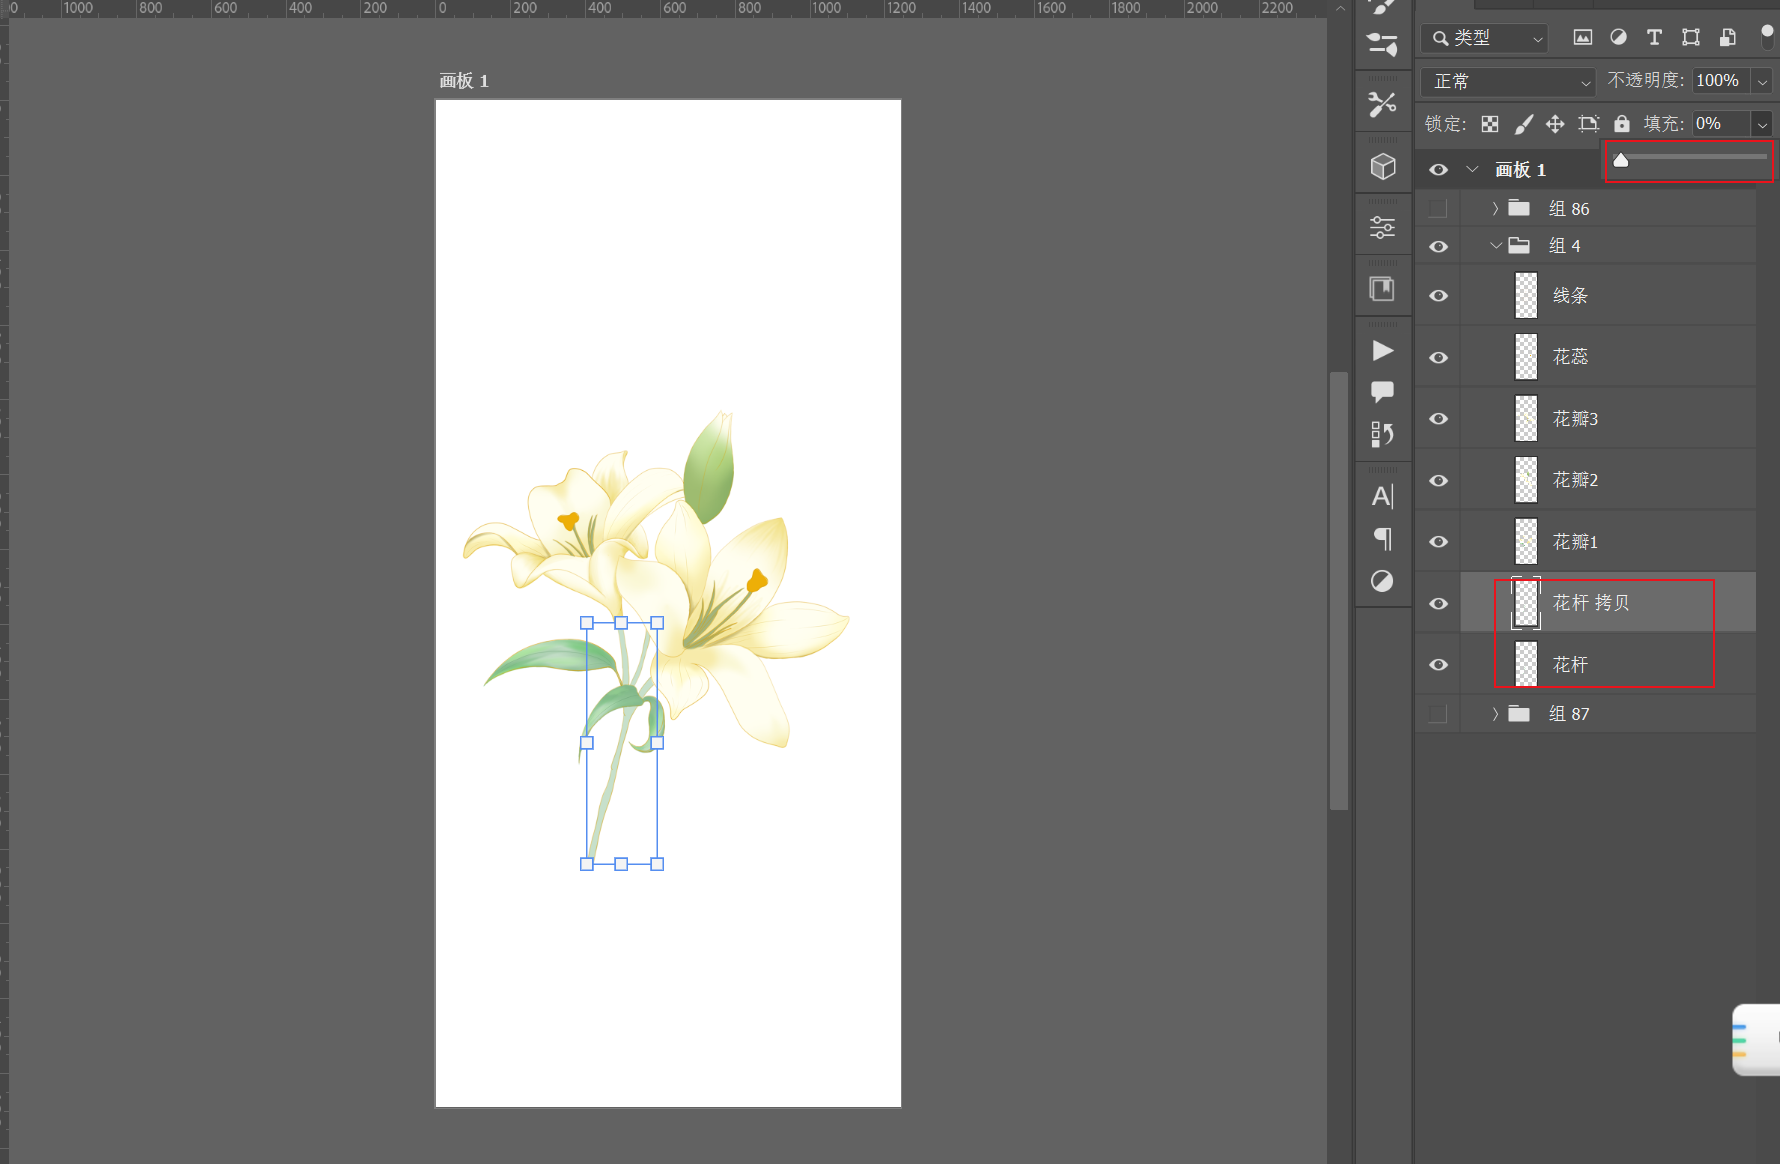Open the History panel icon
The width and height of the screenshot is (1780, 1164).
(x=1382, y=434)
